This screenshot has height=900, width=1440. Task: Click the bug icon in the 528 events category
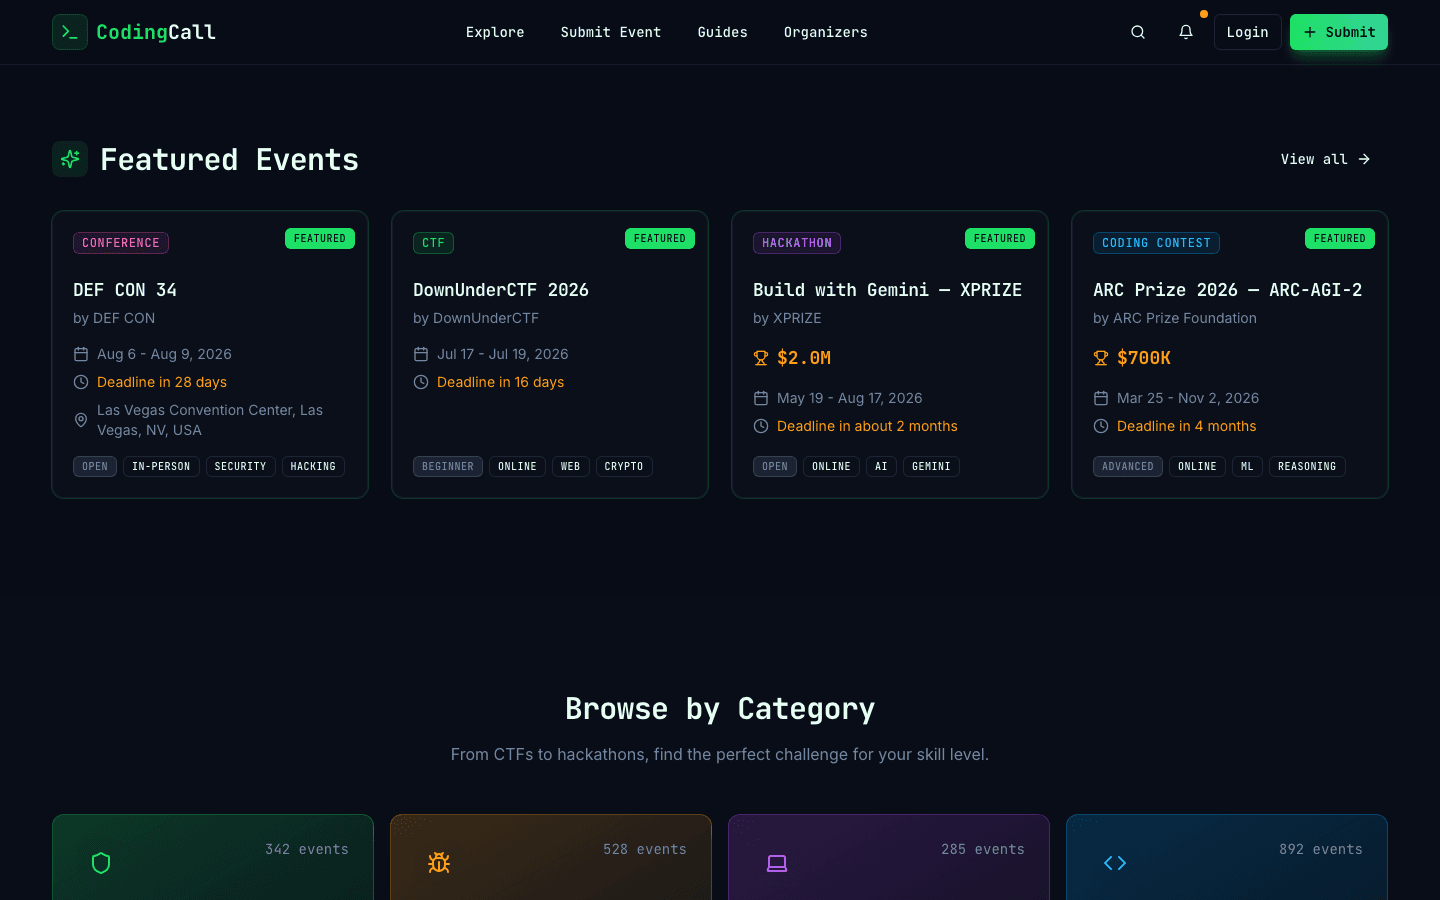click(x=439, y=863)
